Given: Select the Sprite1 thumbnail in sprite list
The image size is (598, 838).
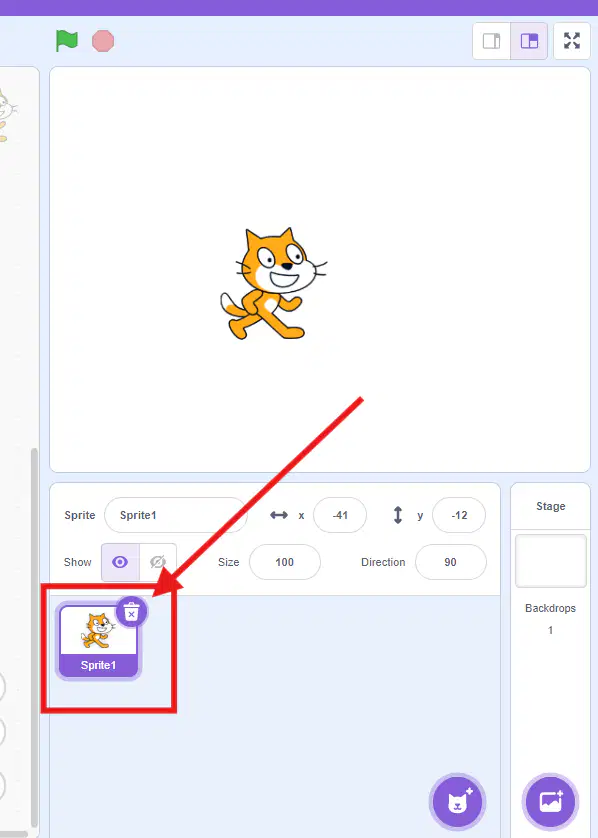Looking at the screenshot, I should [98, 641].
